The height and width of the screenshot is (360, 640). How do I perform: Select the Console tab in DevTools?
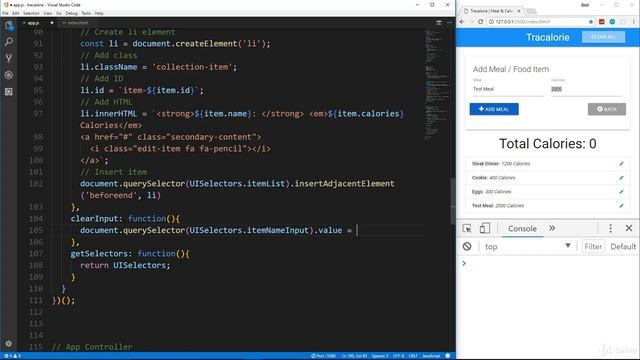click(522, 229)
